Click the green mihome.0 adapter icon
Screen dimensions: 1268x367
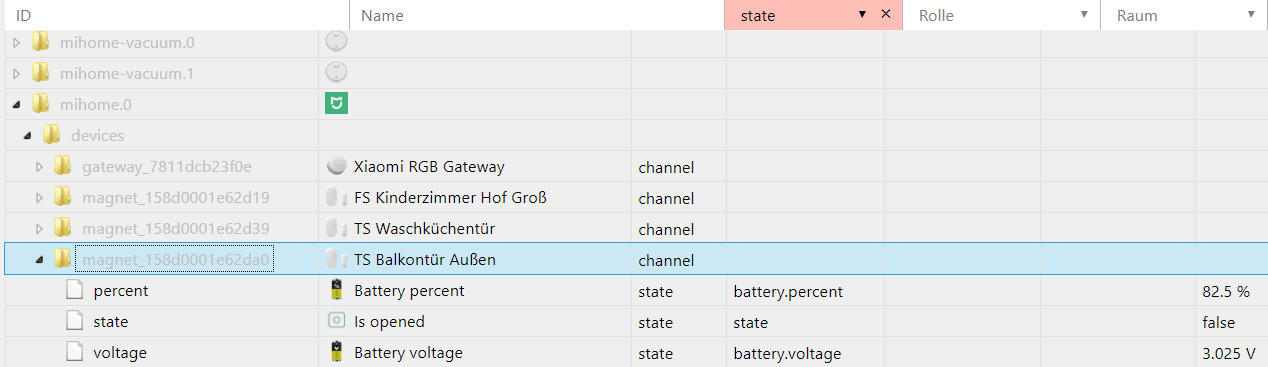point(337,103)
